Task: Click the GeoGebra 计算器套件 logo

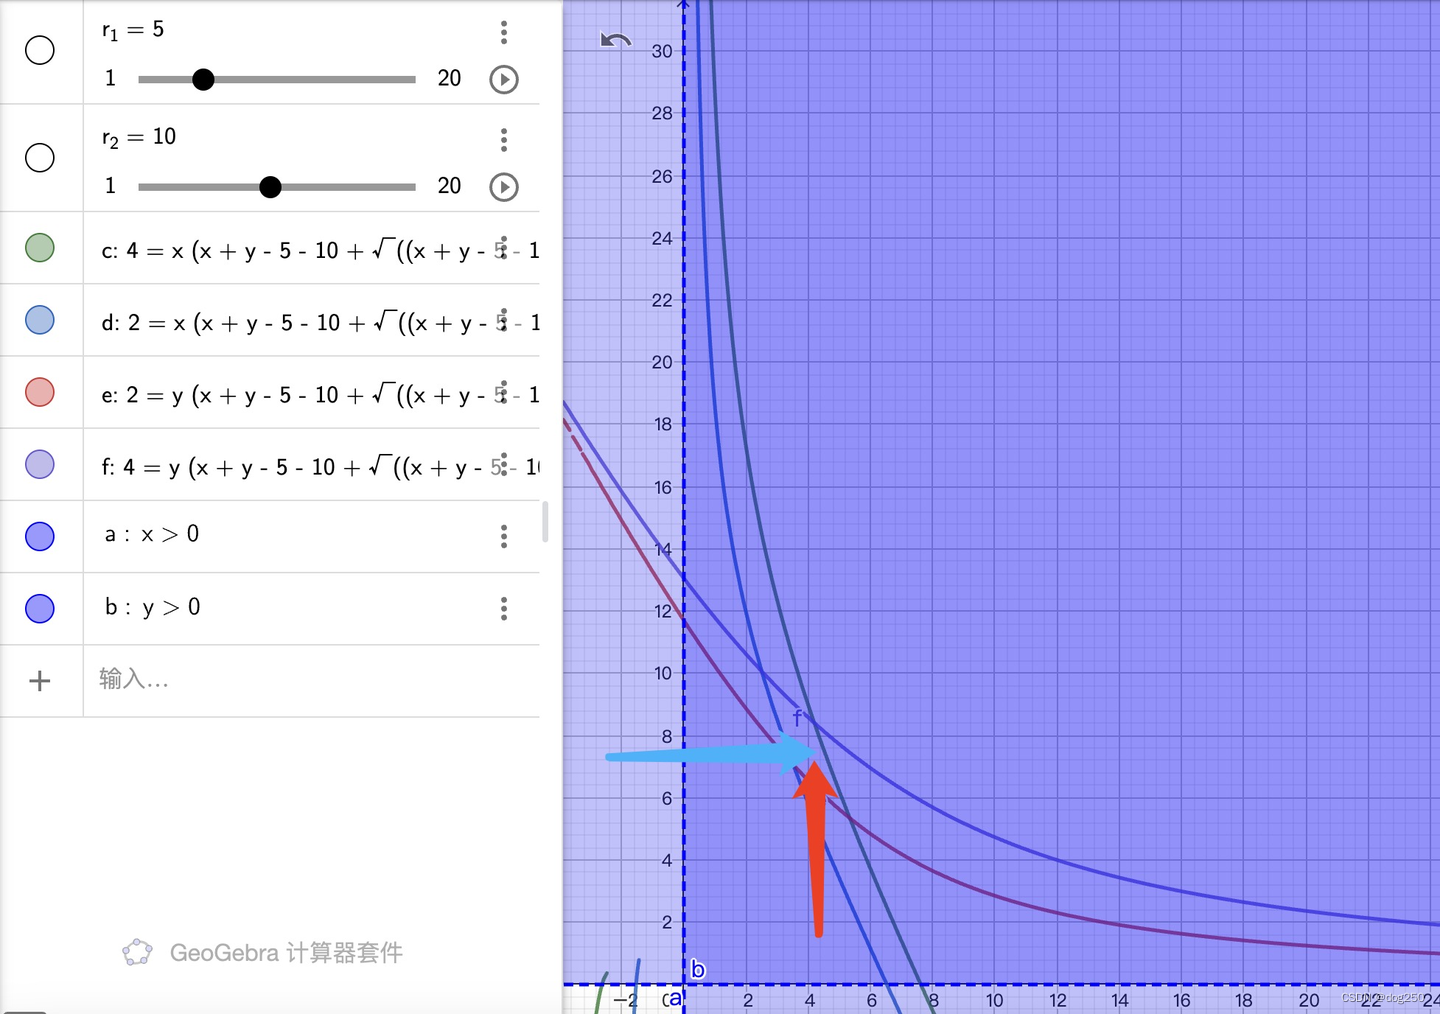Action: click(x=262, y=952)
